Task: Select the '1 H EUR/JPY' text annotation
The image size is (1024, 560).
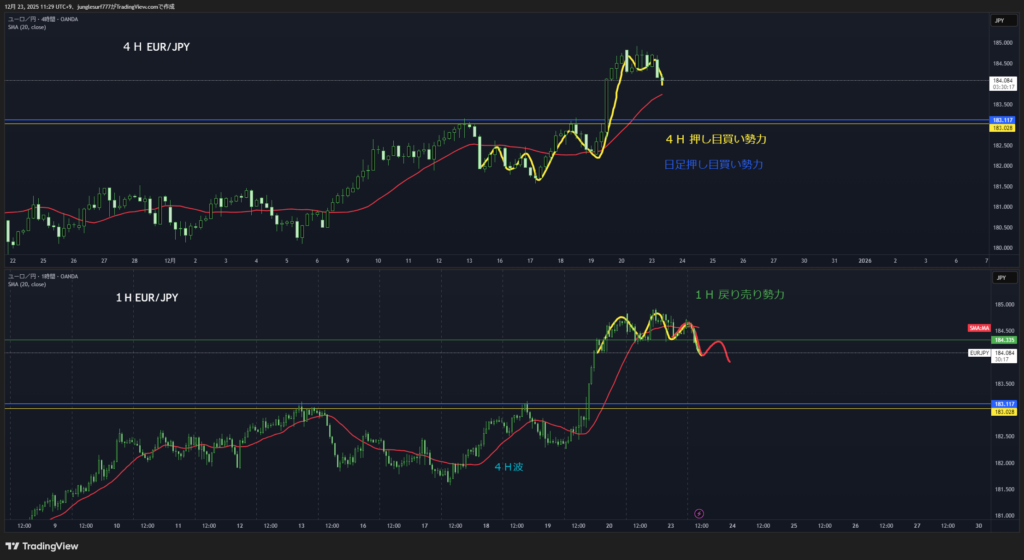Action: point(152,298)
